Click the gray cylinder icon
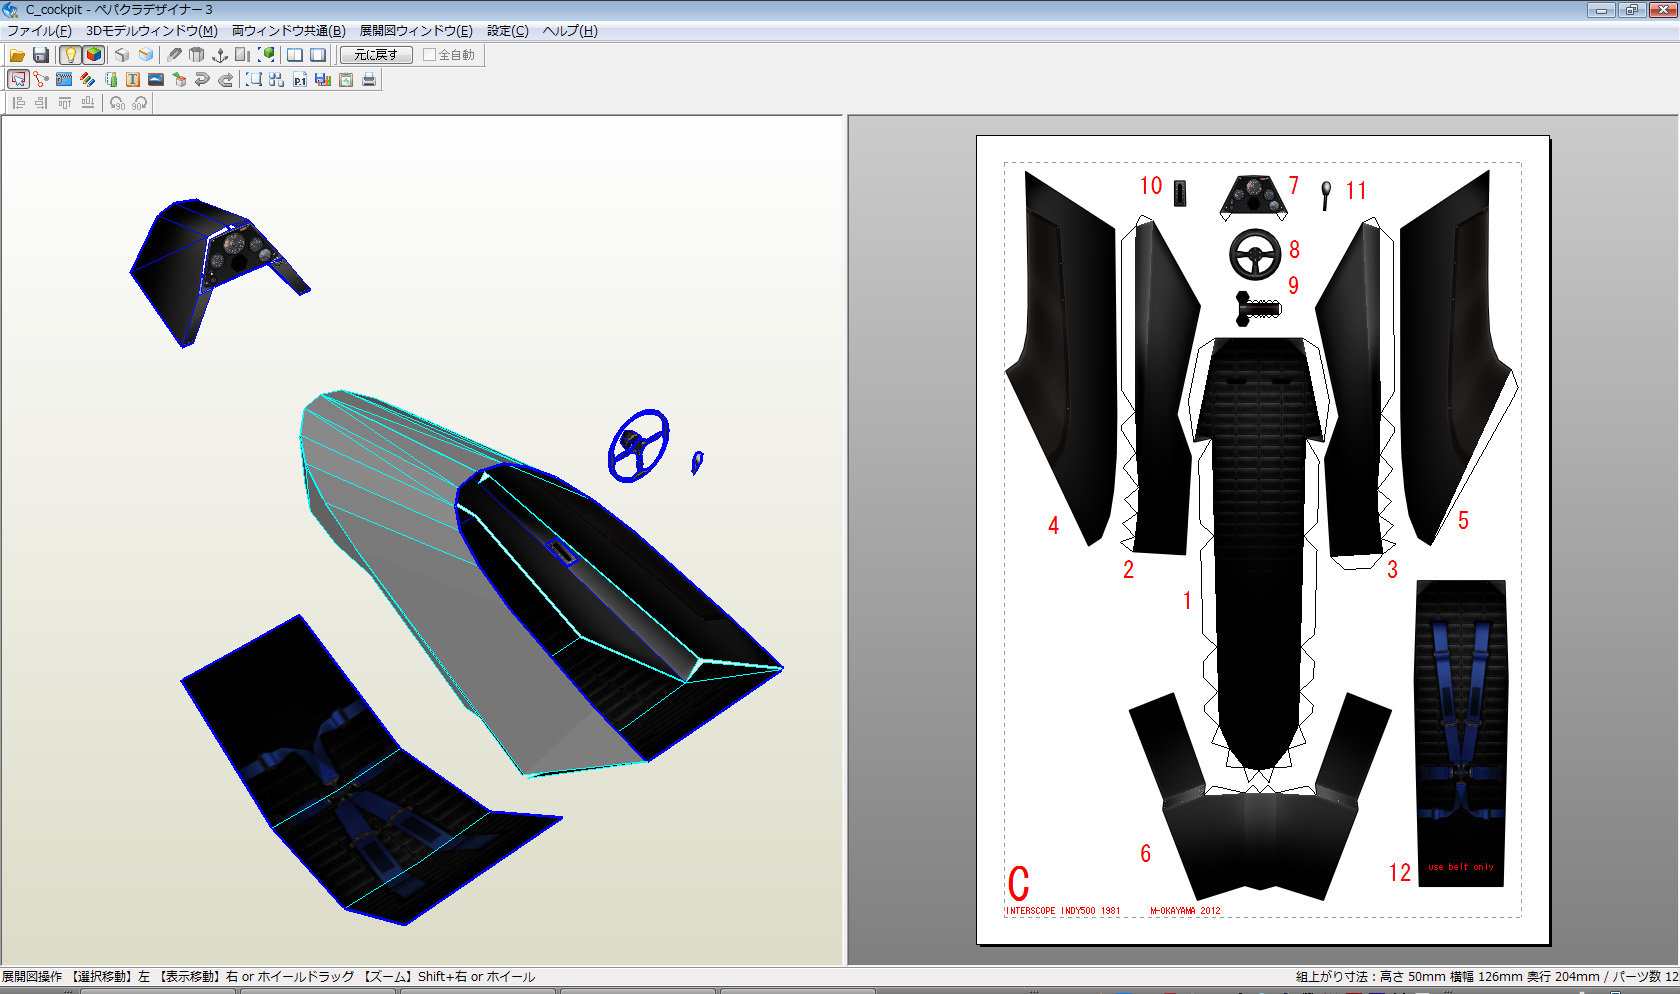 (x=197, y=55)
